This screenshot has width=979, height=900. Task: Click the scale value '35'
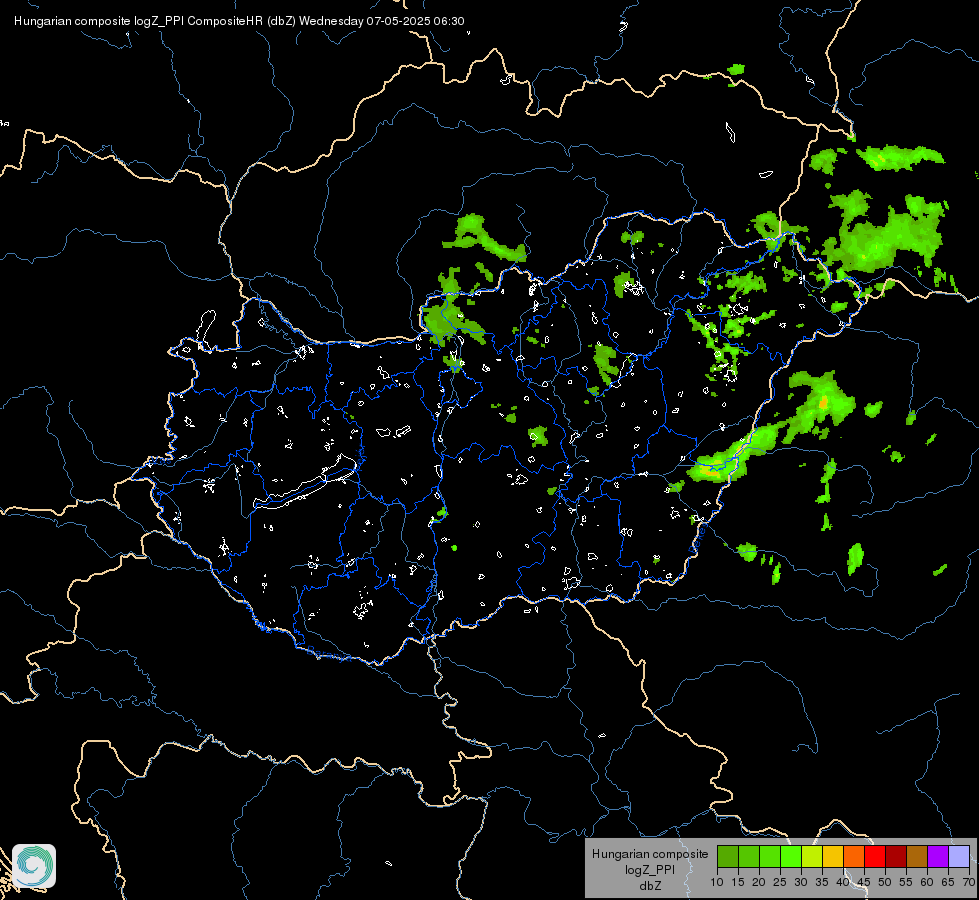coord(822,882)
